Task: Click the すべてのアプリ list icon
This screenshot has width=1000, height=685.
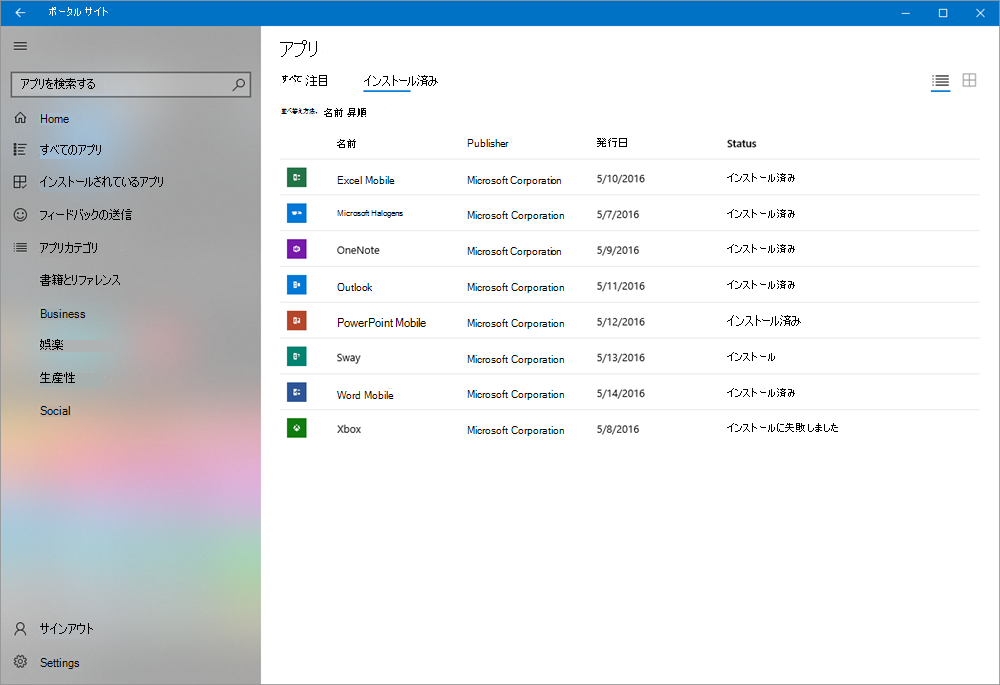Action: point(20,149)
